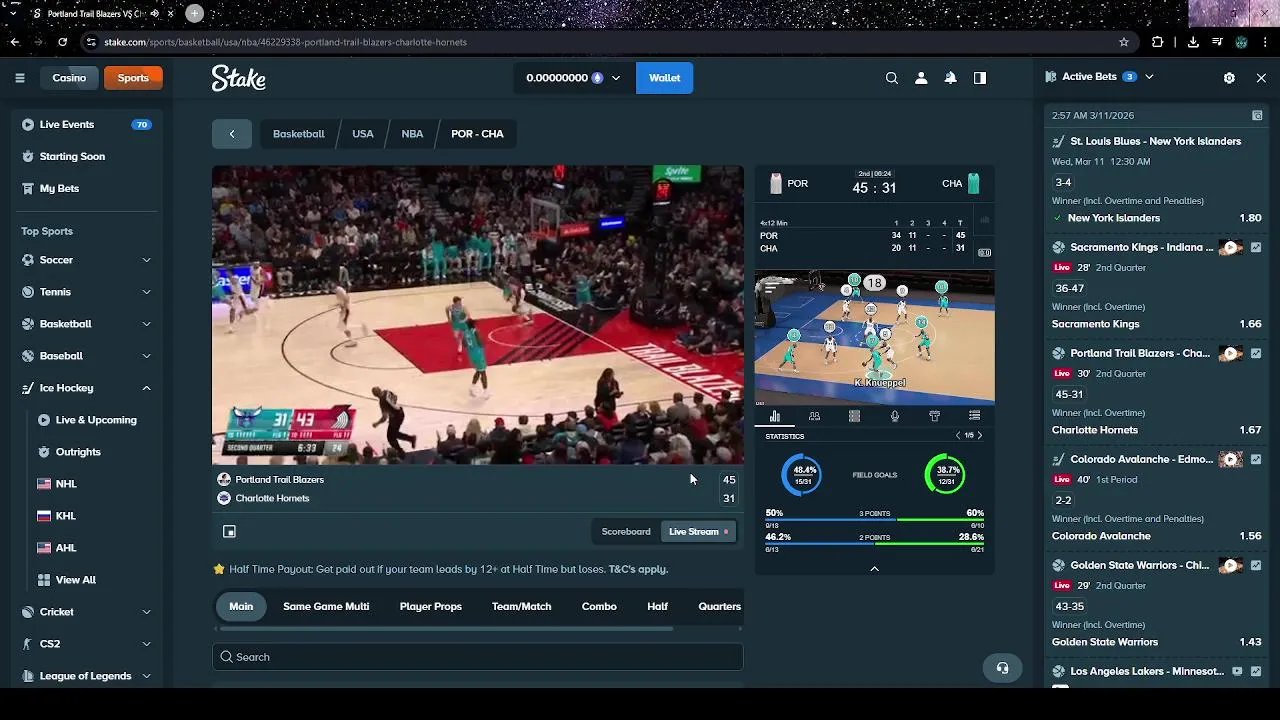Select the Casino mode button
Viewport: 1280px width, 720px height.
[69, 78]
